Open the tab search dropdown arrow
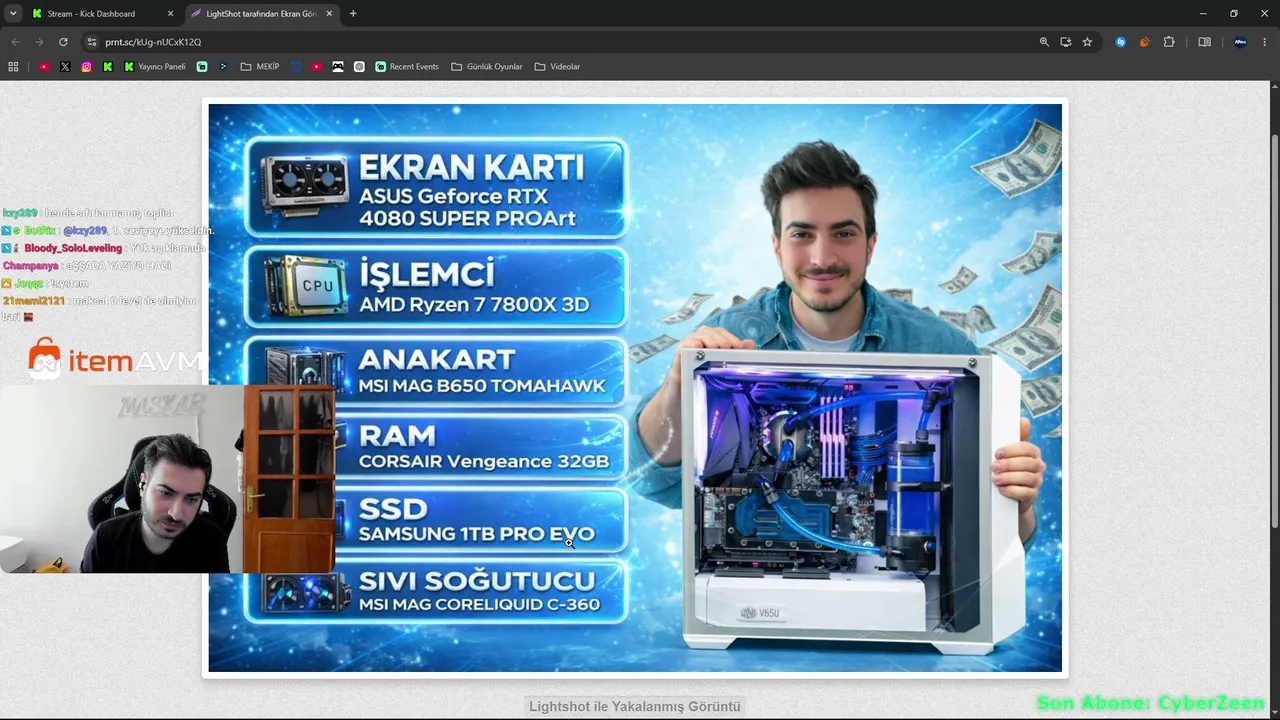The image size is (1280, 720). (x=13, y=13)
